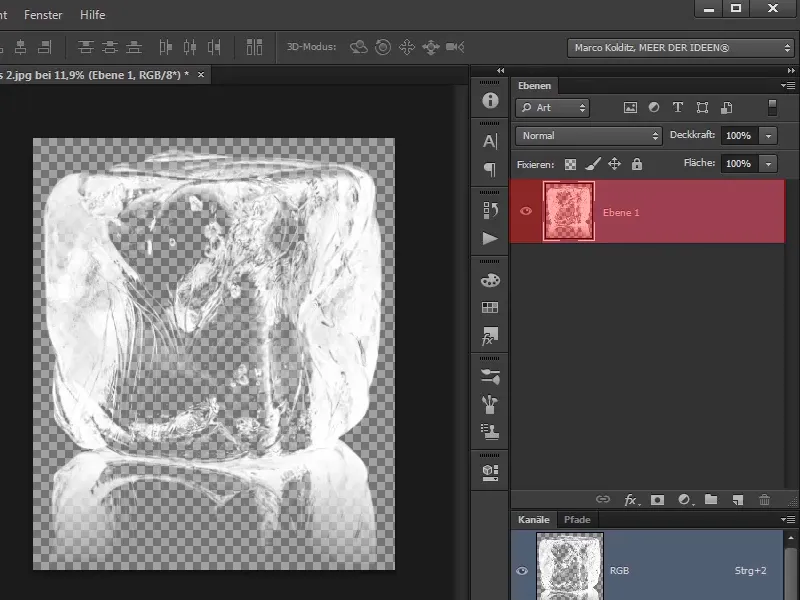Toggle filter for pixel layers

pos(630,108)
